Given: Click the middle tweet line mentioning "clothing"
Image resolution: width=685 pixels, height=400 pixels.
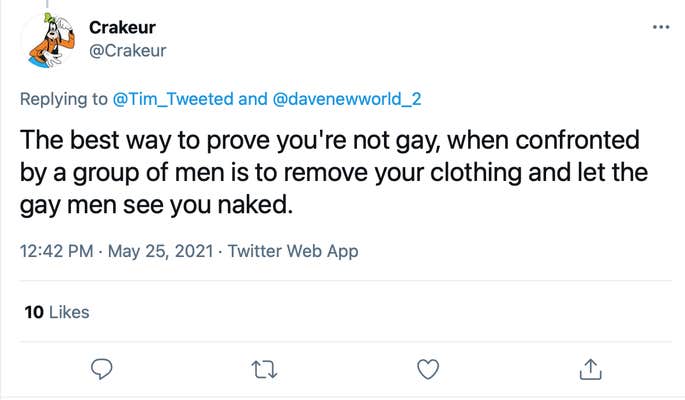Looking at the screenshot, I should click(x=330, y=173).
